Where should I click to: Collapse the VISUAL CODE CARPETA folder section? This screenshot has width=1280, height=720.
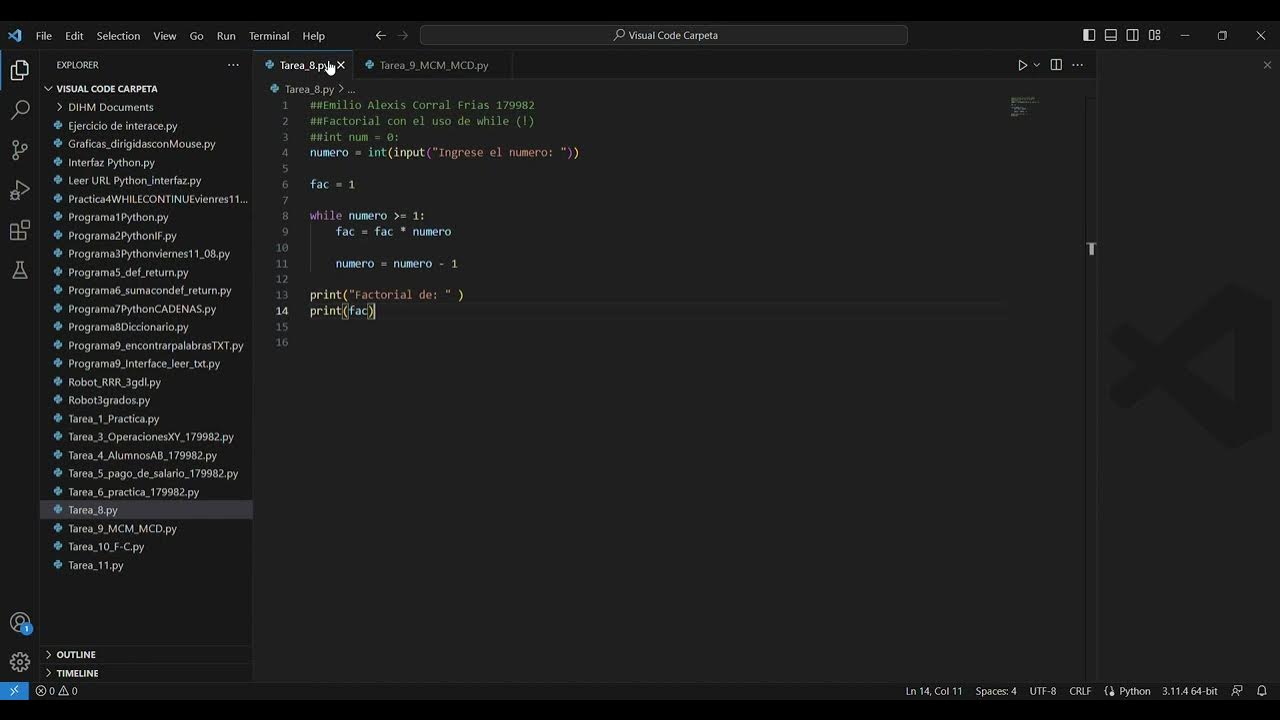(106, 89)
